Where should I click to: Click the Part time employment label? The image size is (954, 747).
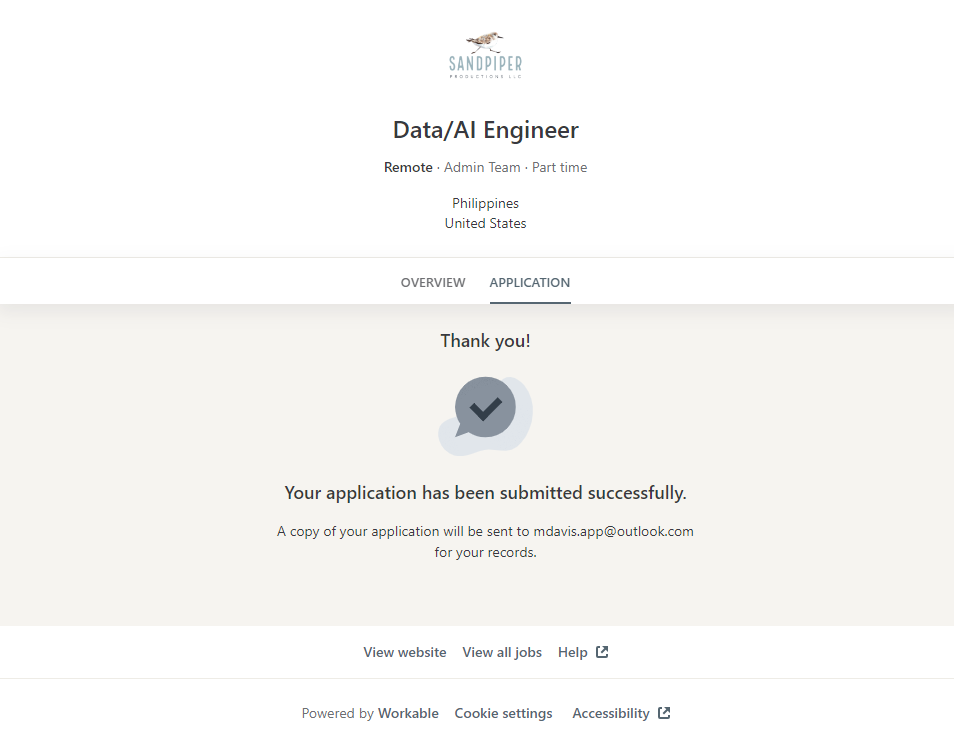[x=559, y=167]
